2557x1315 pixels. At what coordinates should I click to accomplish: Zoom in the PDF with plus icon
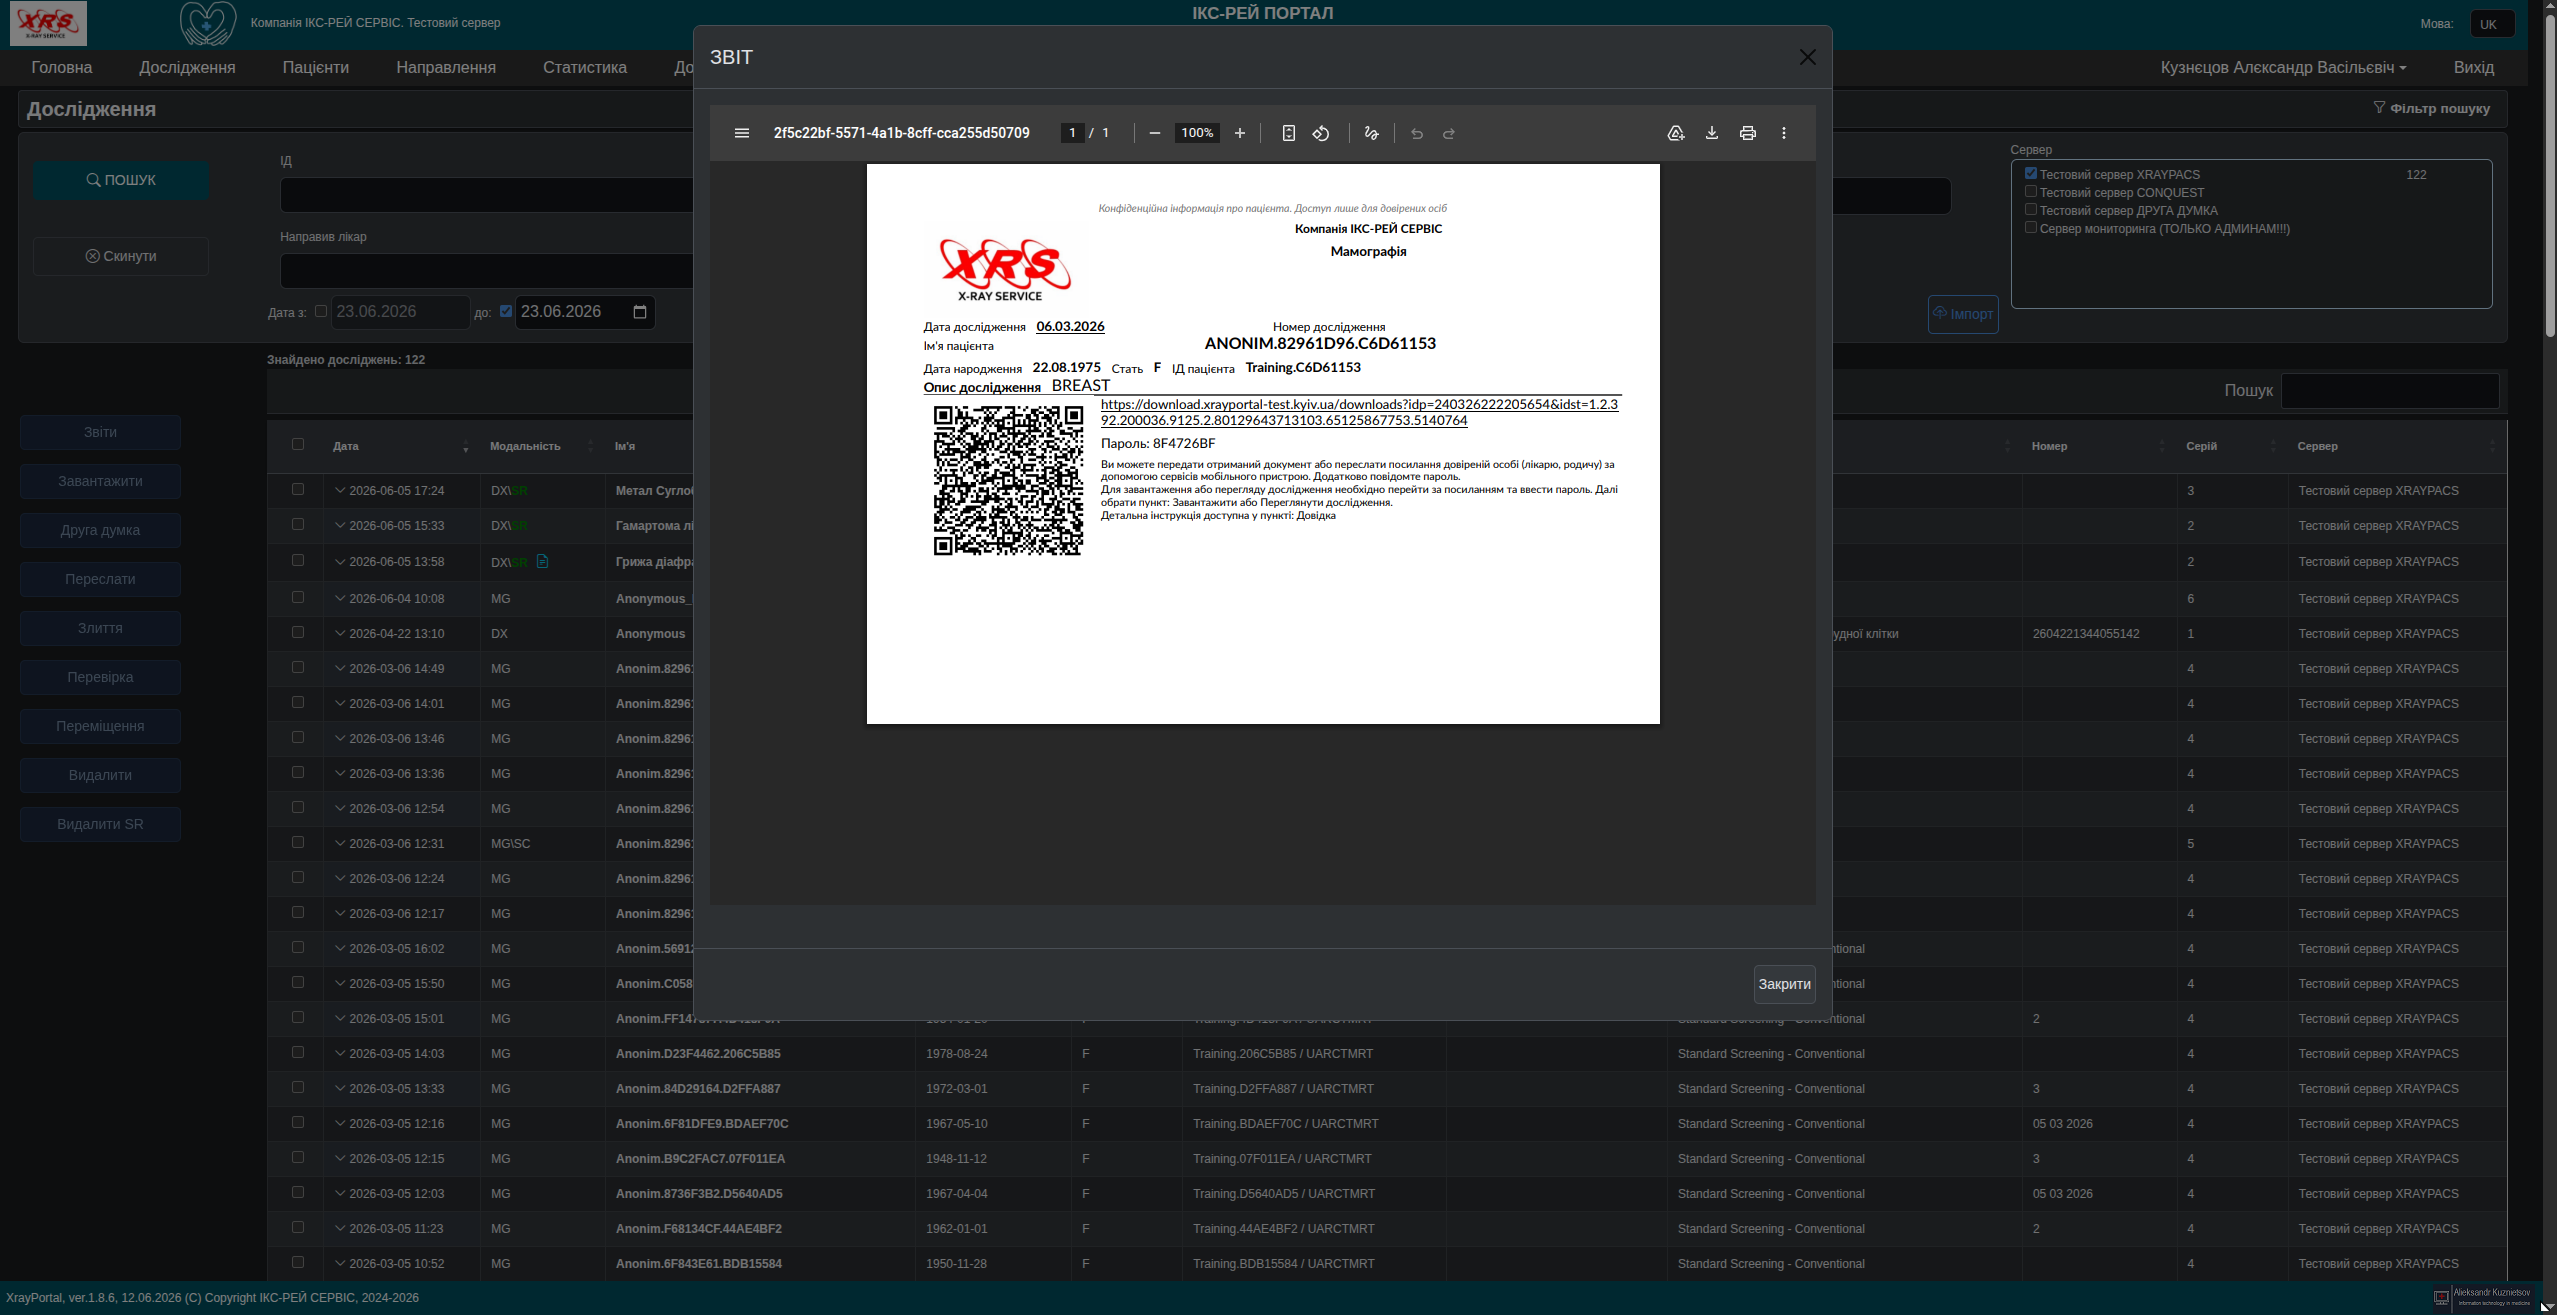coord(1240,133)
